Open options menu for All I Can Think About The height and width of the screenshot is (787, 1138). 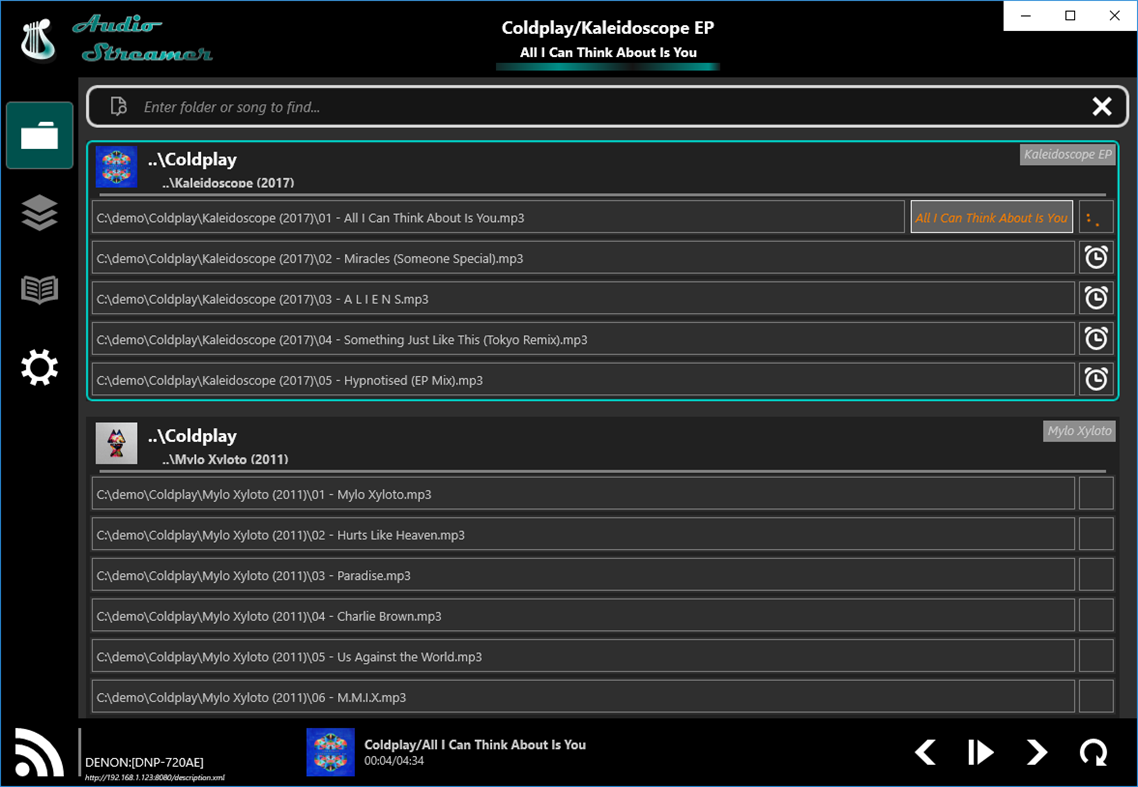click(1096, 216)
